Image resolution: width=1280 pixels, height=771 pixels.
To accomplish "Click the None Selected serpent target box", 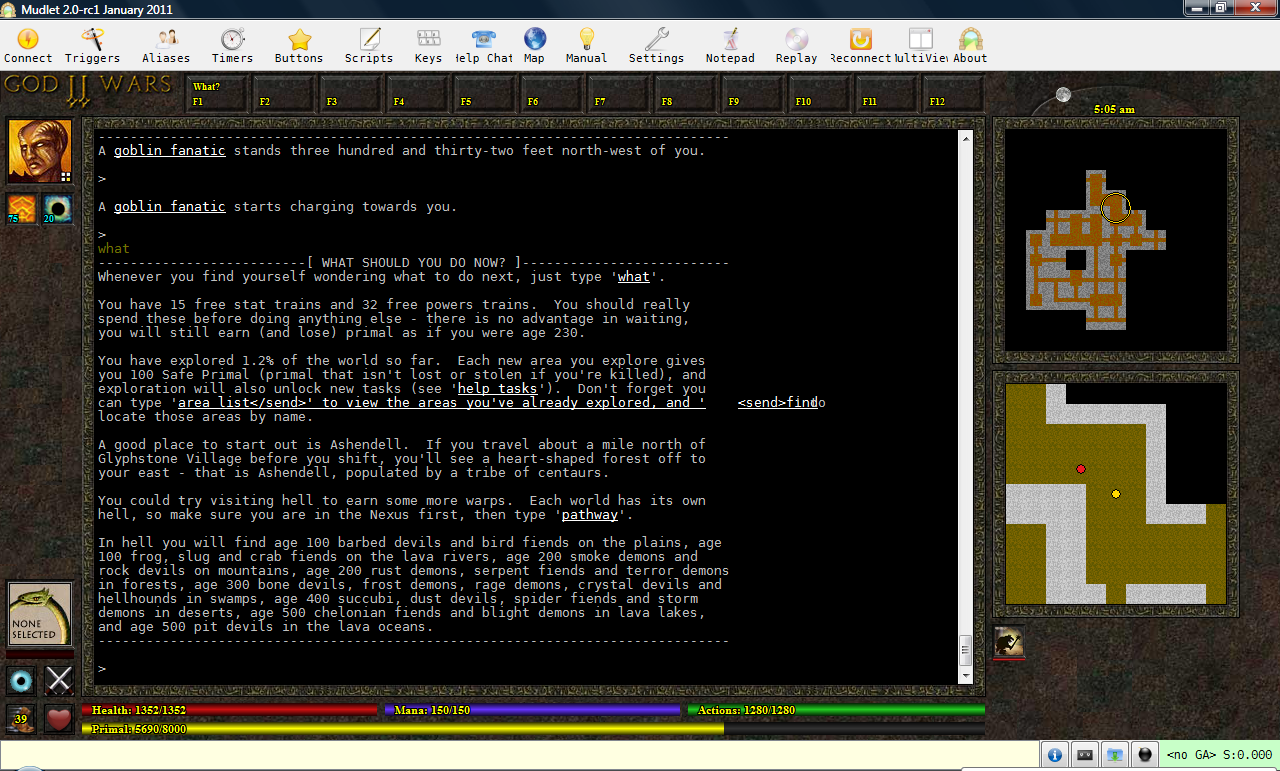I will click(40, 614).
